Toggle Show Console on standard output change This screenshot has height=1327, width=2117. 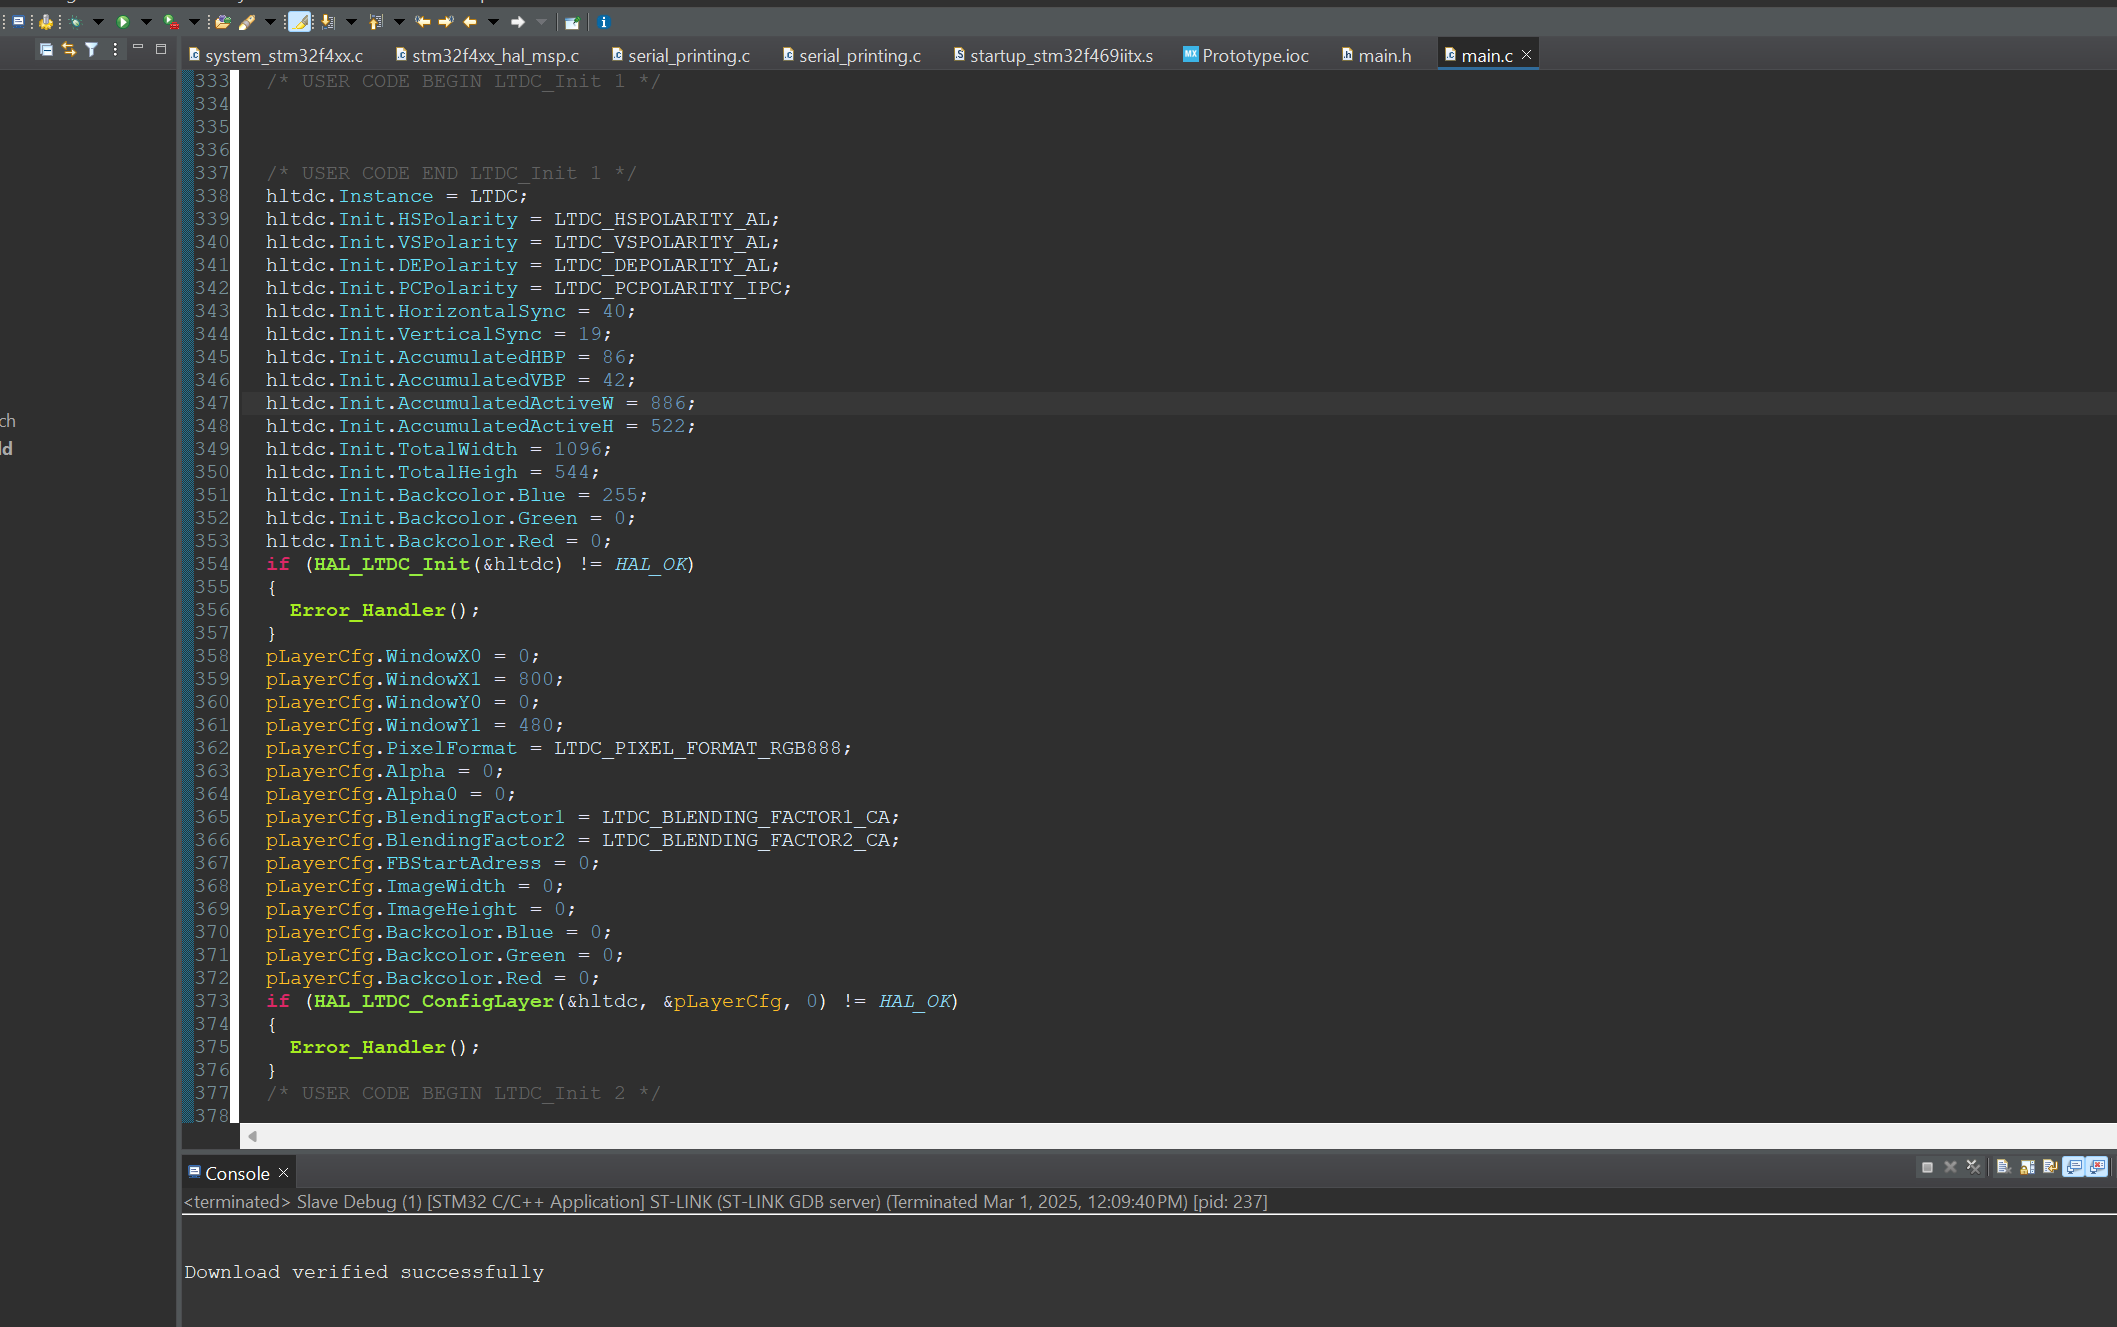pyautogui.click(x=2074, y=1167)
